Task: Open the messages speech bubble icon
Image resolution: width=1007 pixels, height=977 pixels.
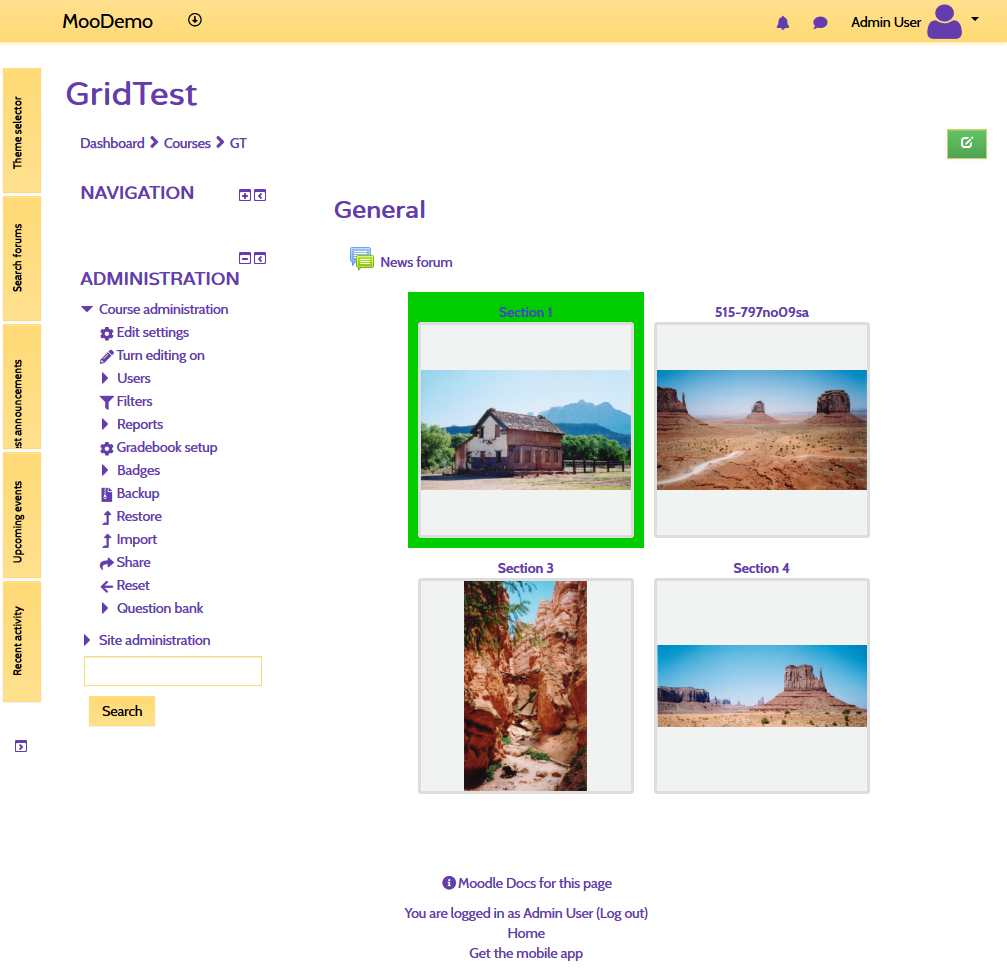Action: [x=820, y=23]
